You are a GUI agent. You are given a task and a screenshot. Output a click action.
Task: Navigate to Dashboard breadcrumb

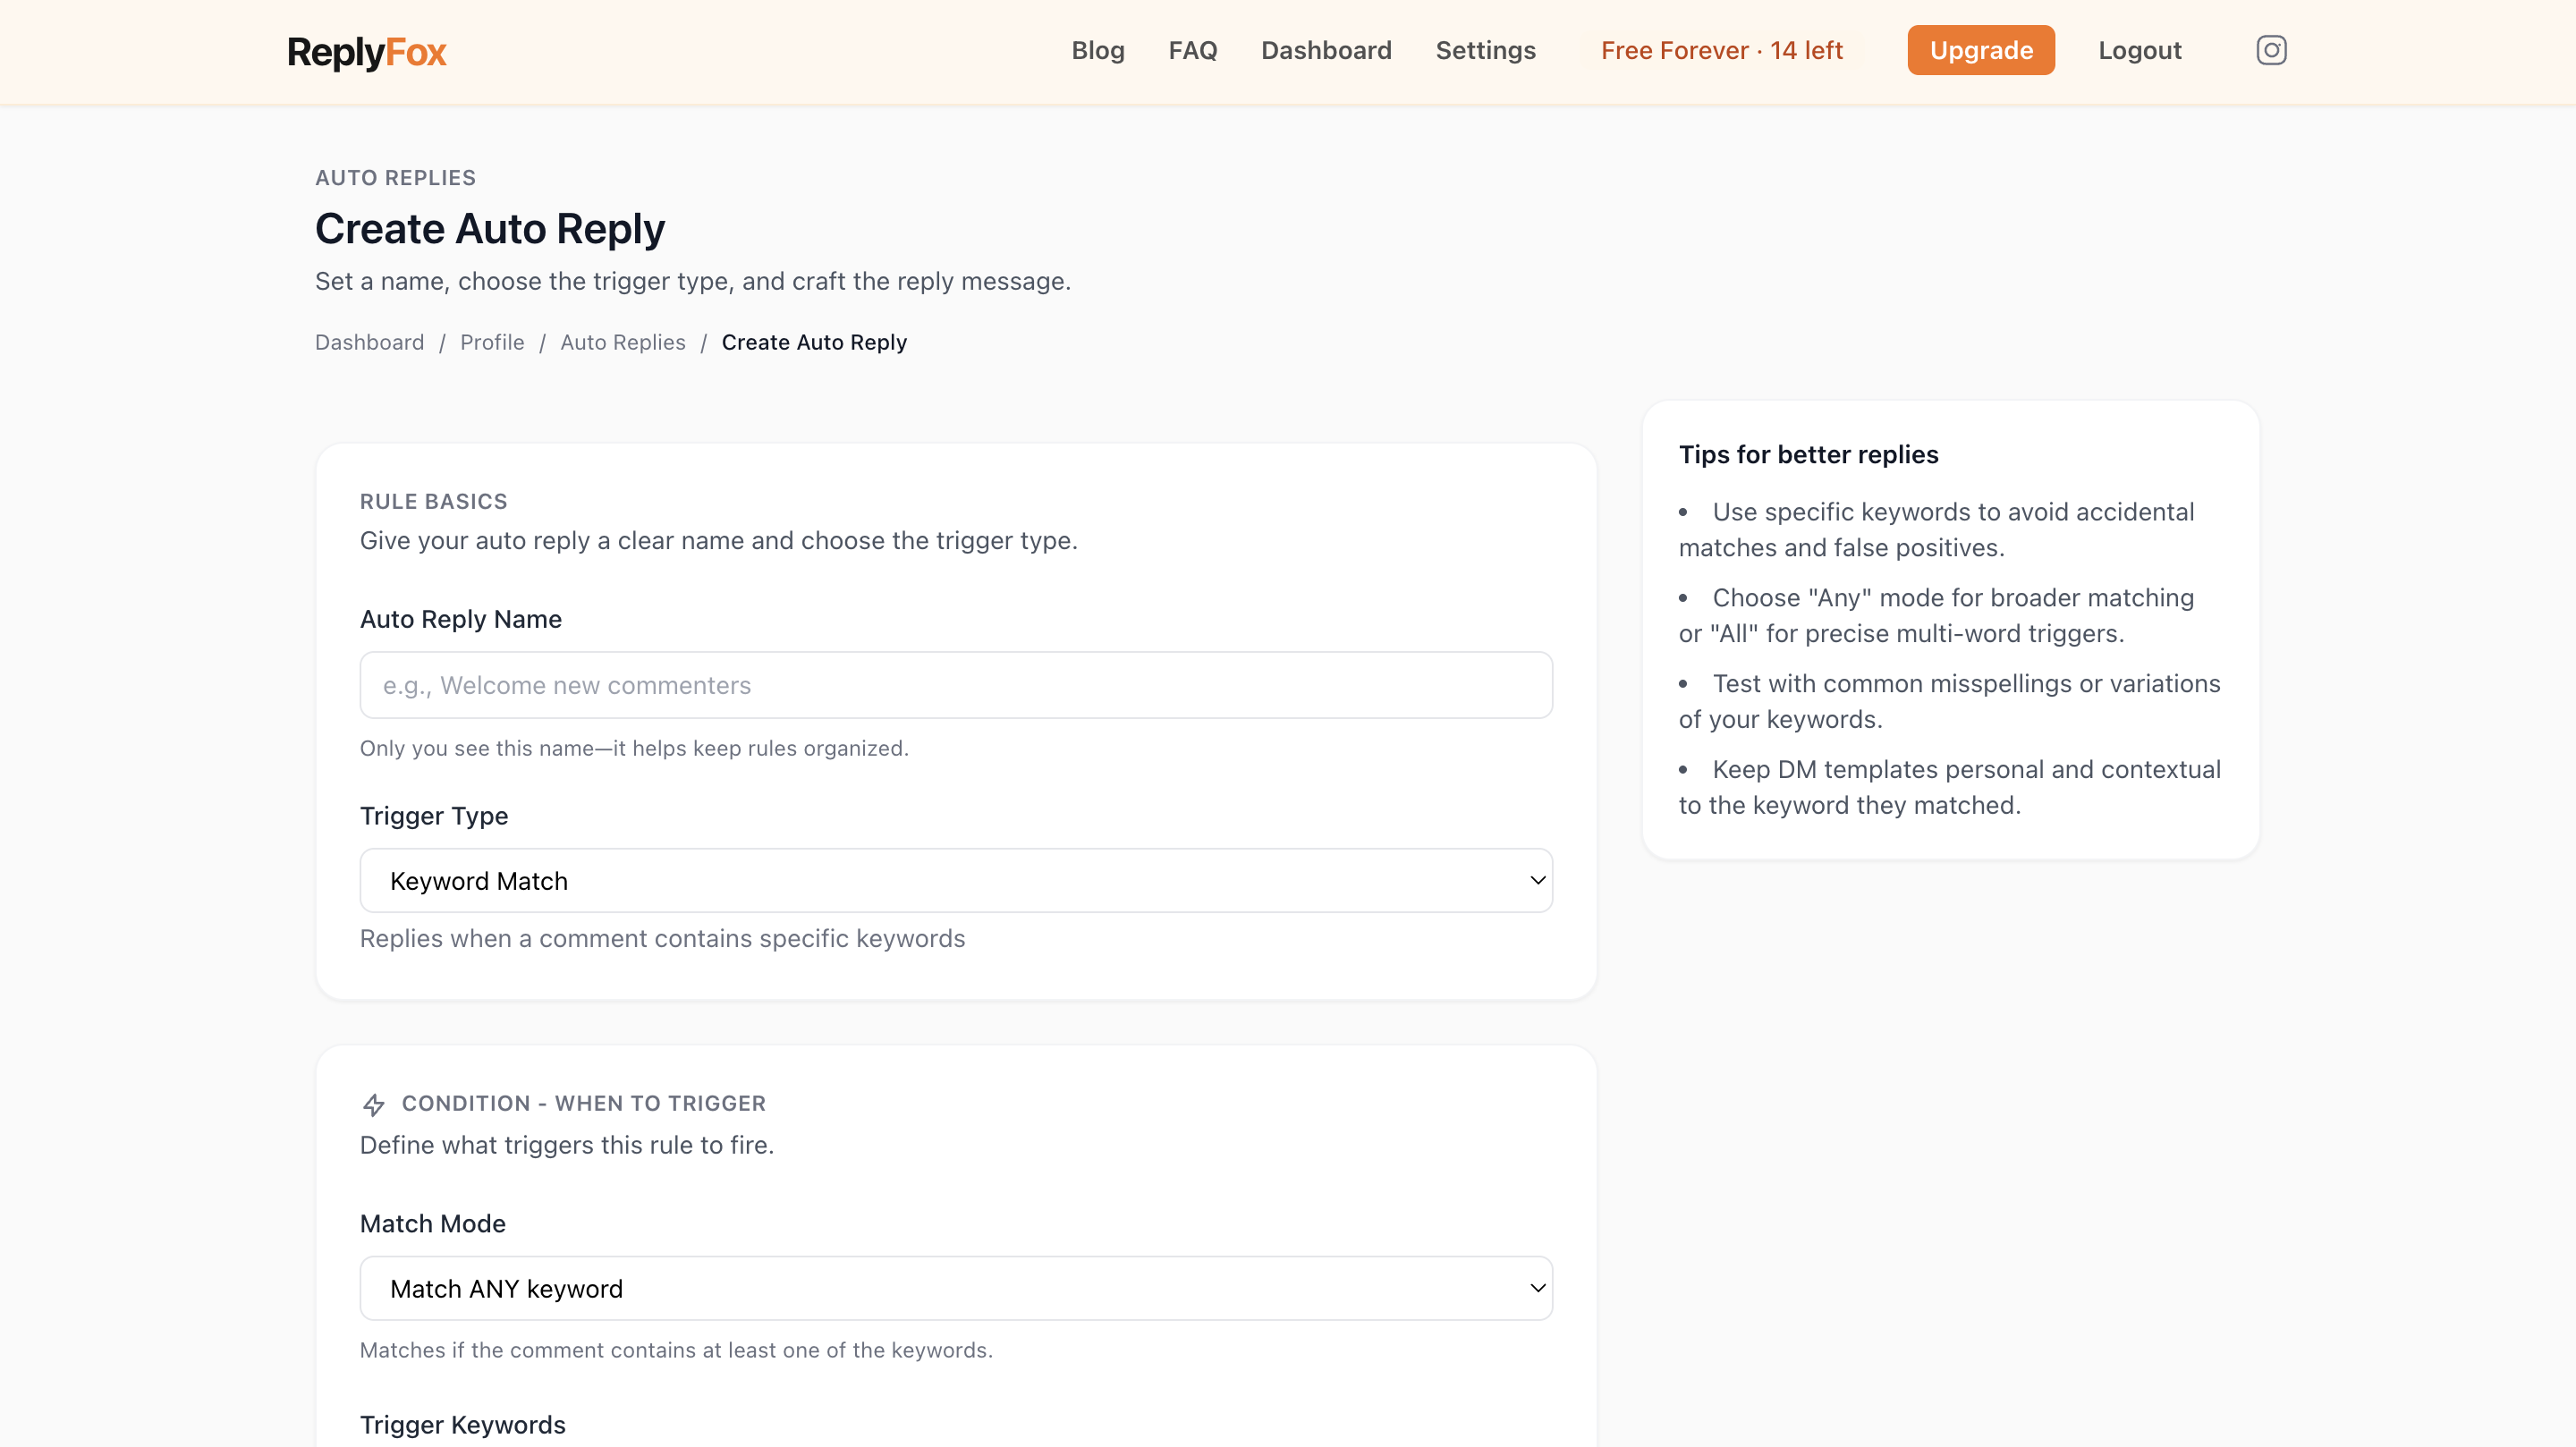(x=369, y=342)
